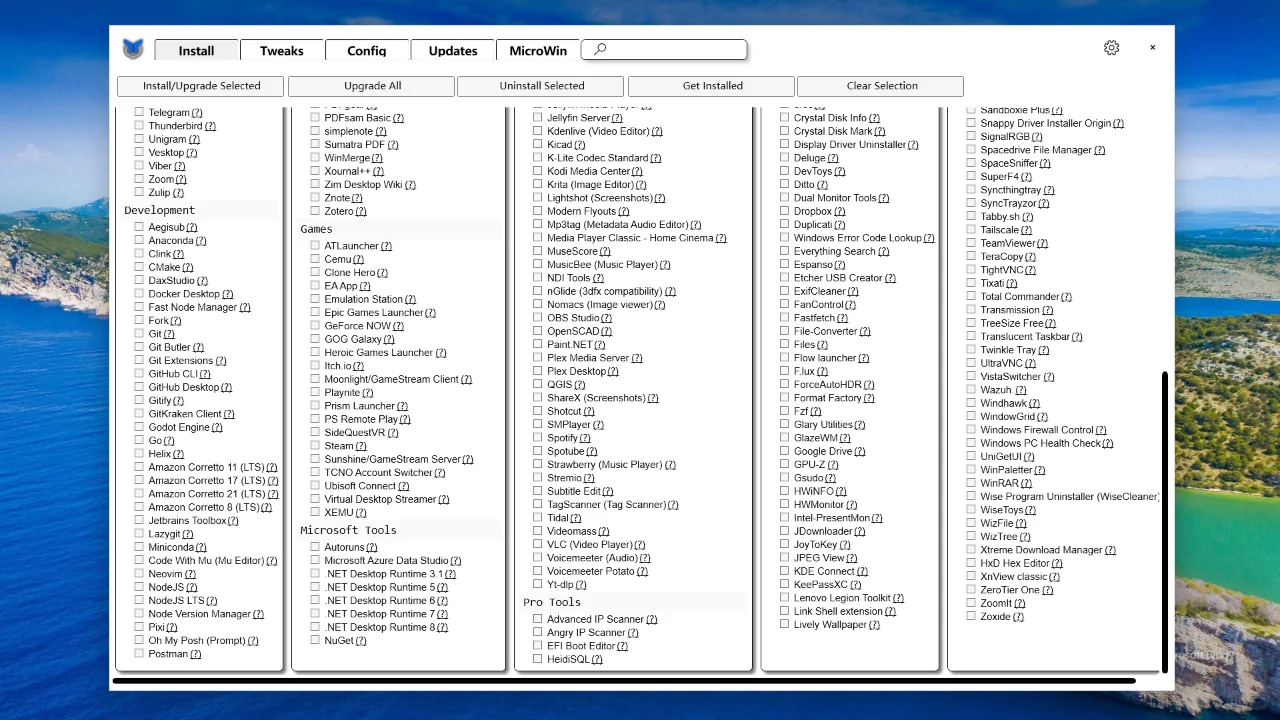Image resolution: width=1280 pixels, height=720 pixels.
Task: Focus the search field in the top bar
Action: 664,49
